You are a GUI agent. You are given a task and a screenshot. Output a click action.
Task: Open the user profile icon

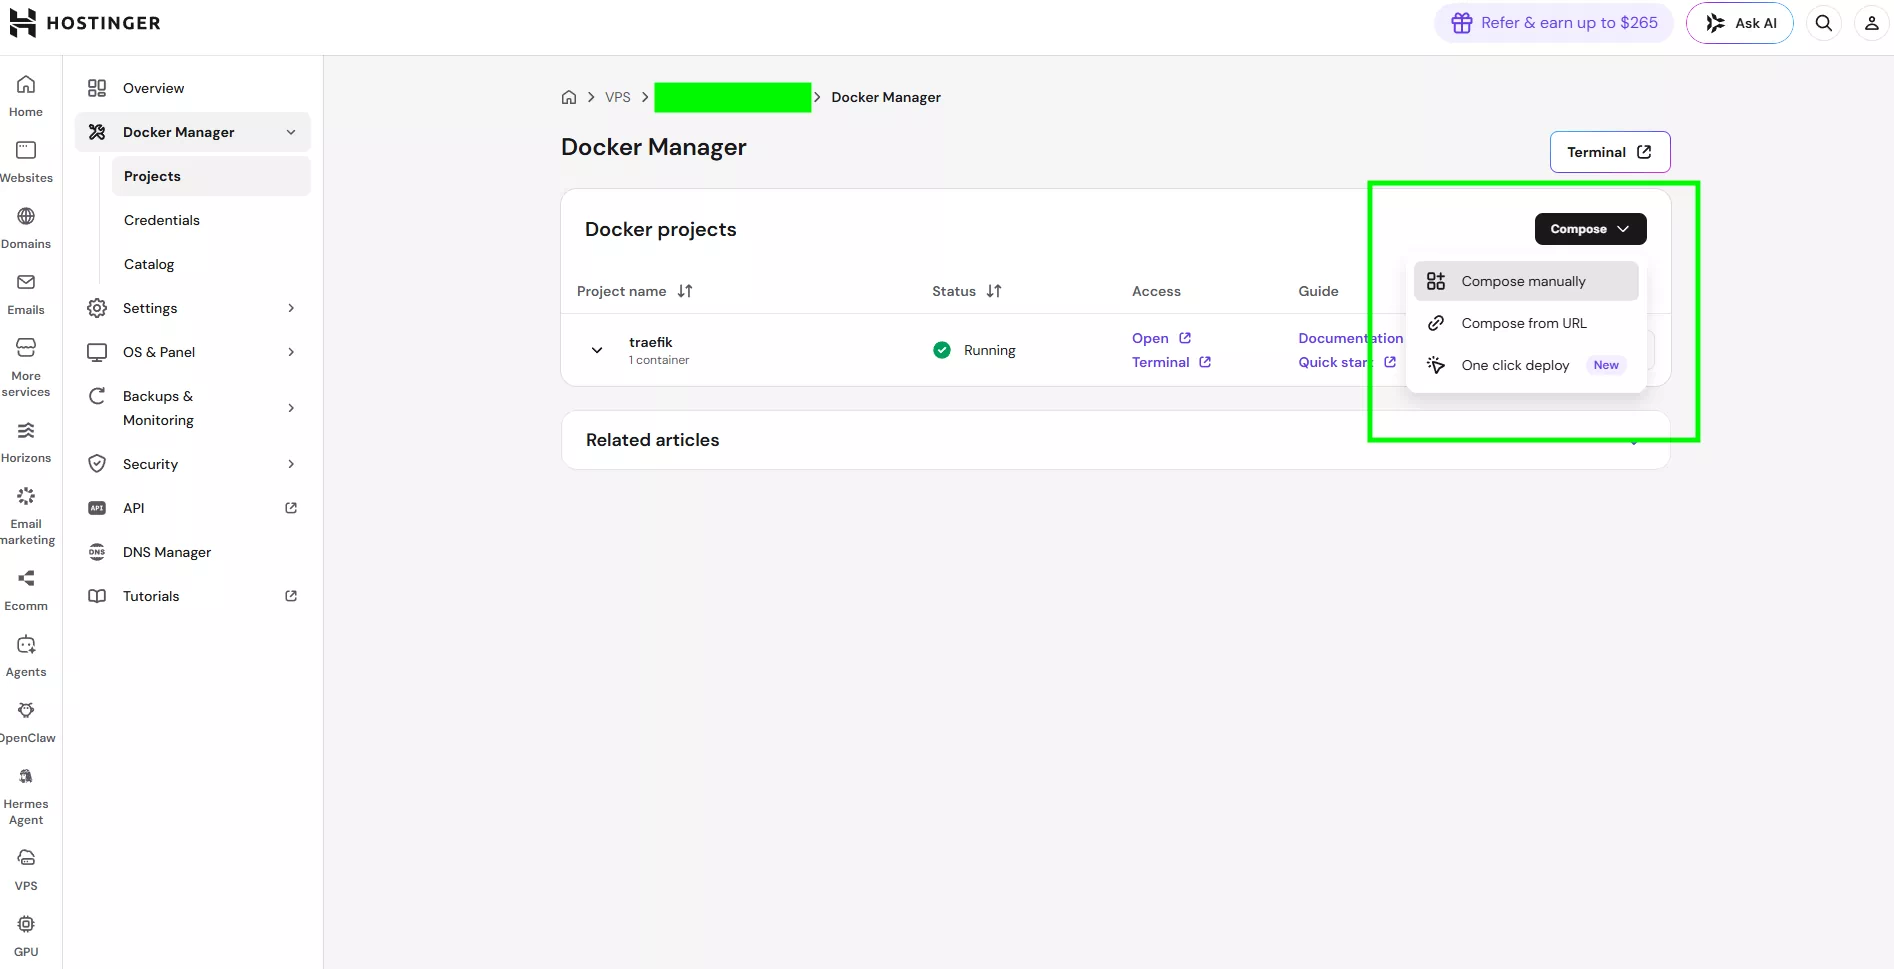pos(1872,23)
